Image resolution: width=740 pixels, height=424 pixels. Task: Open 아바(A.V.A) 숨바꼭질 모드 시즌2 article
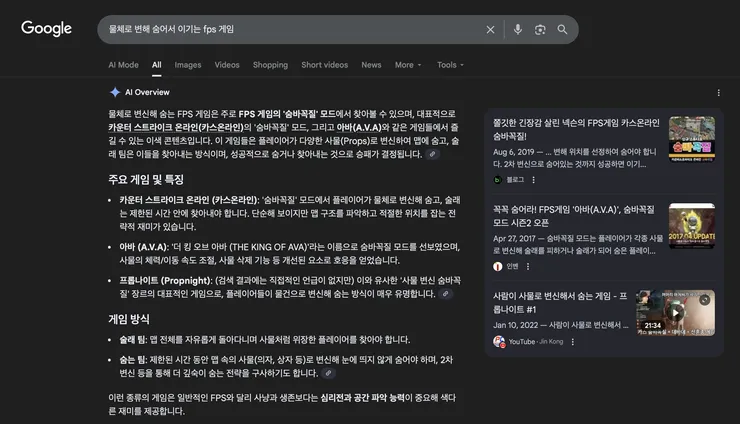click(x=574, y=216)
